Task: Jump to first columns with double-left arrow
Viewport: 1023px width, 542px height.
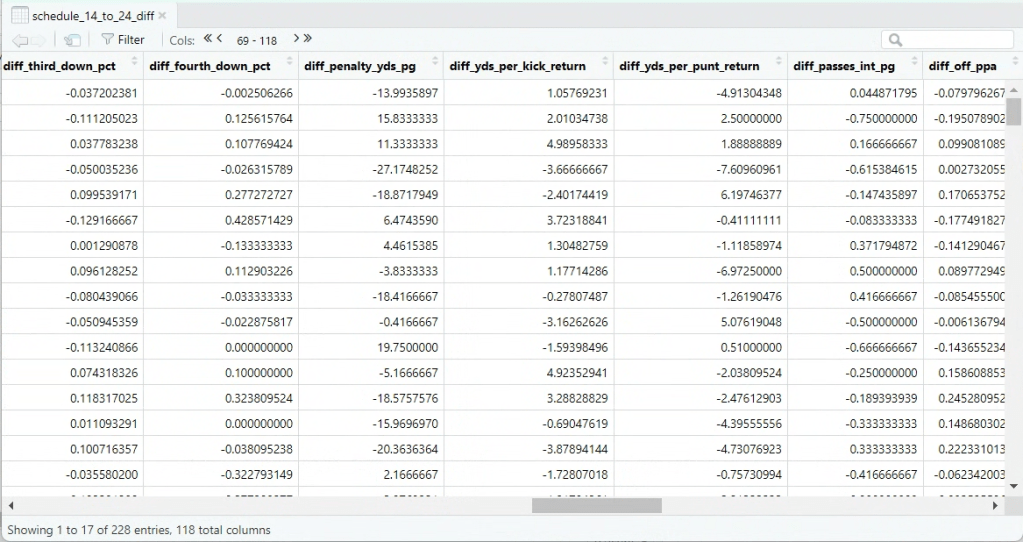Action: (x=208, y=39)
